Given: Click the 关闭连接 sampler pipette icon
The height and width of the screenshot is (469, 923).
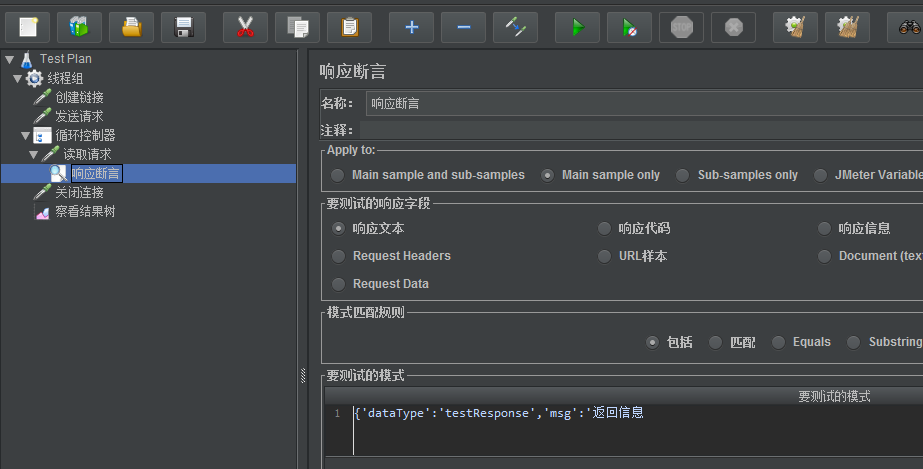Looking at the screenshot, I should [x=42, y=192].
